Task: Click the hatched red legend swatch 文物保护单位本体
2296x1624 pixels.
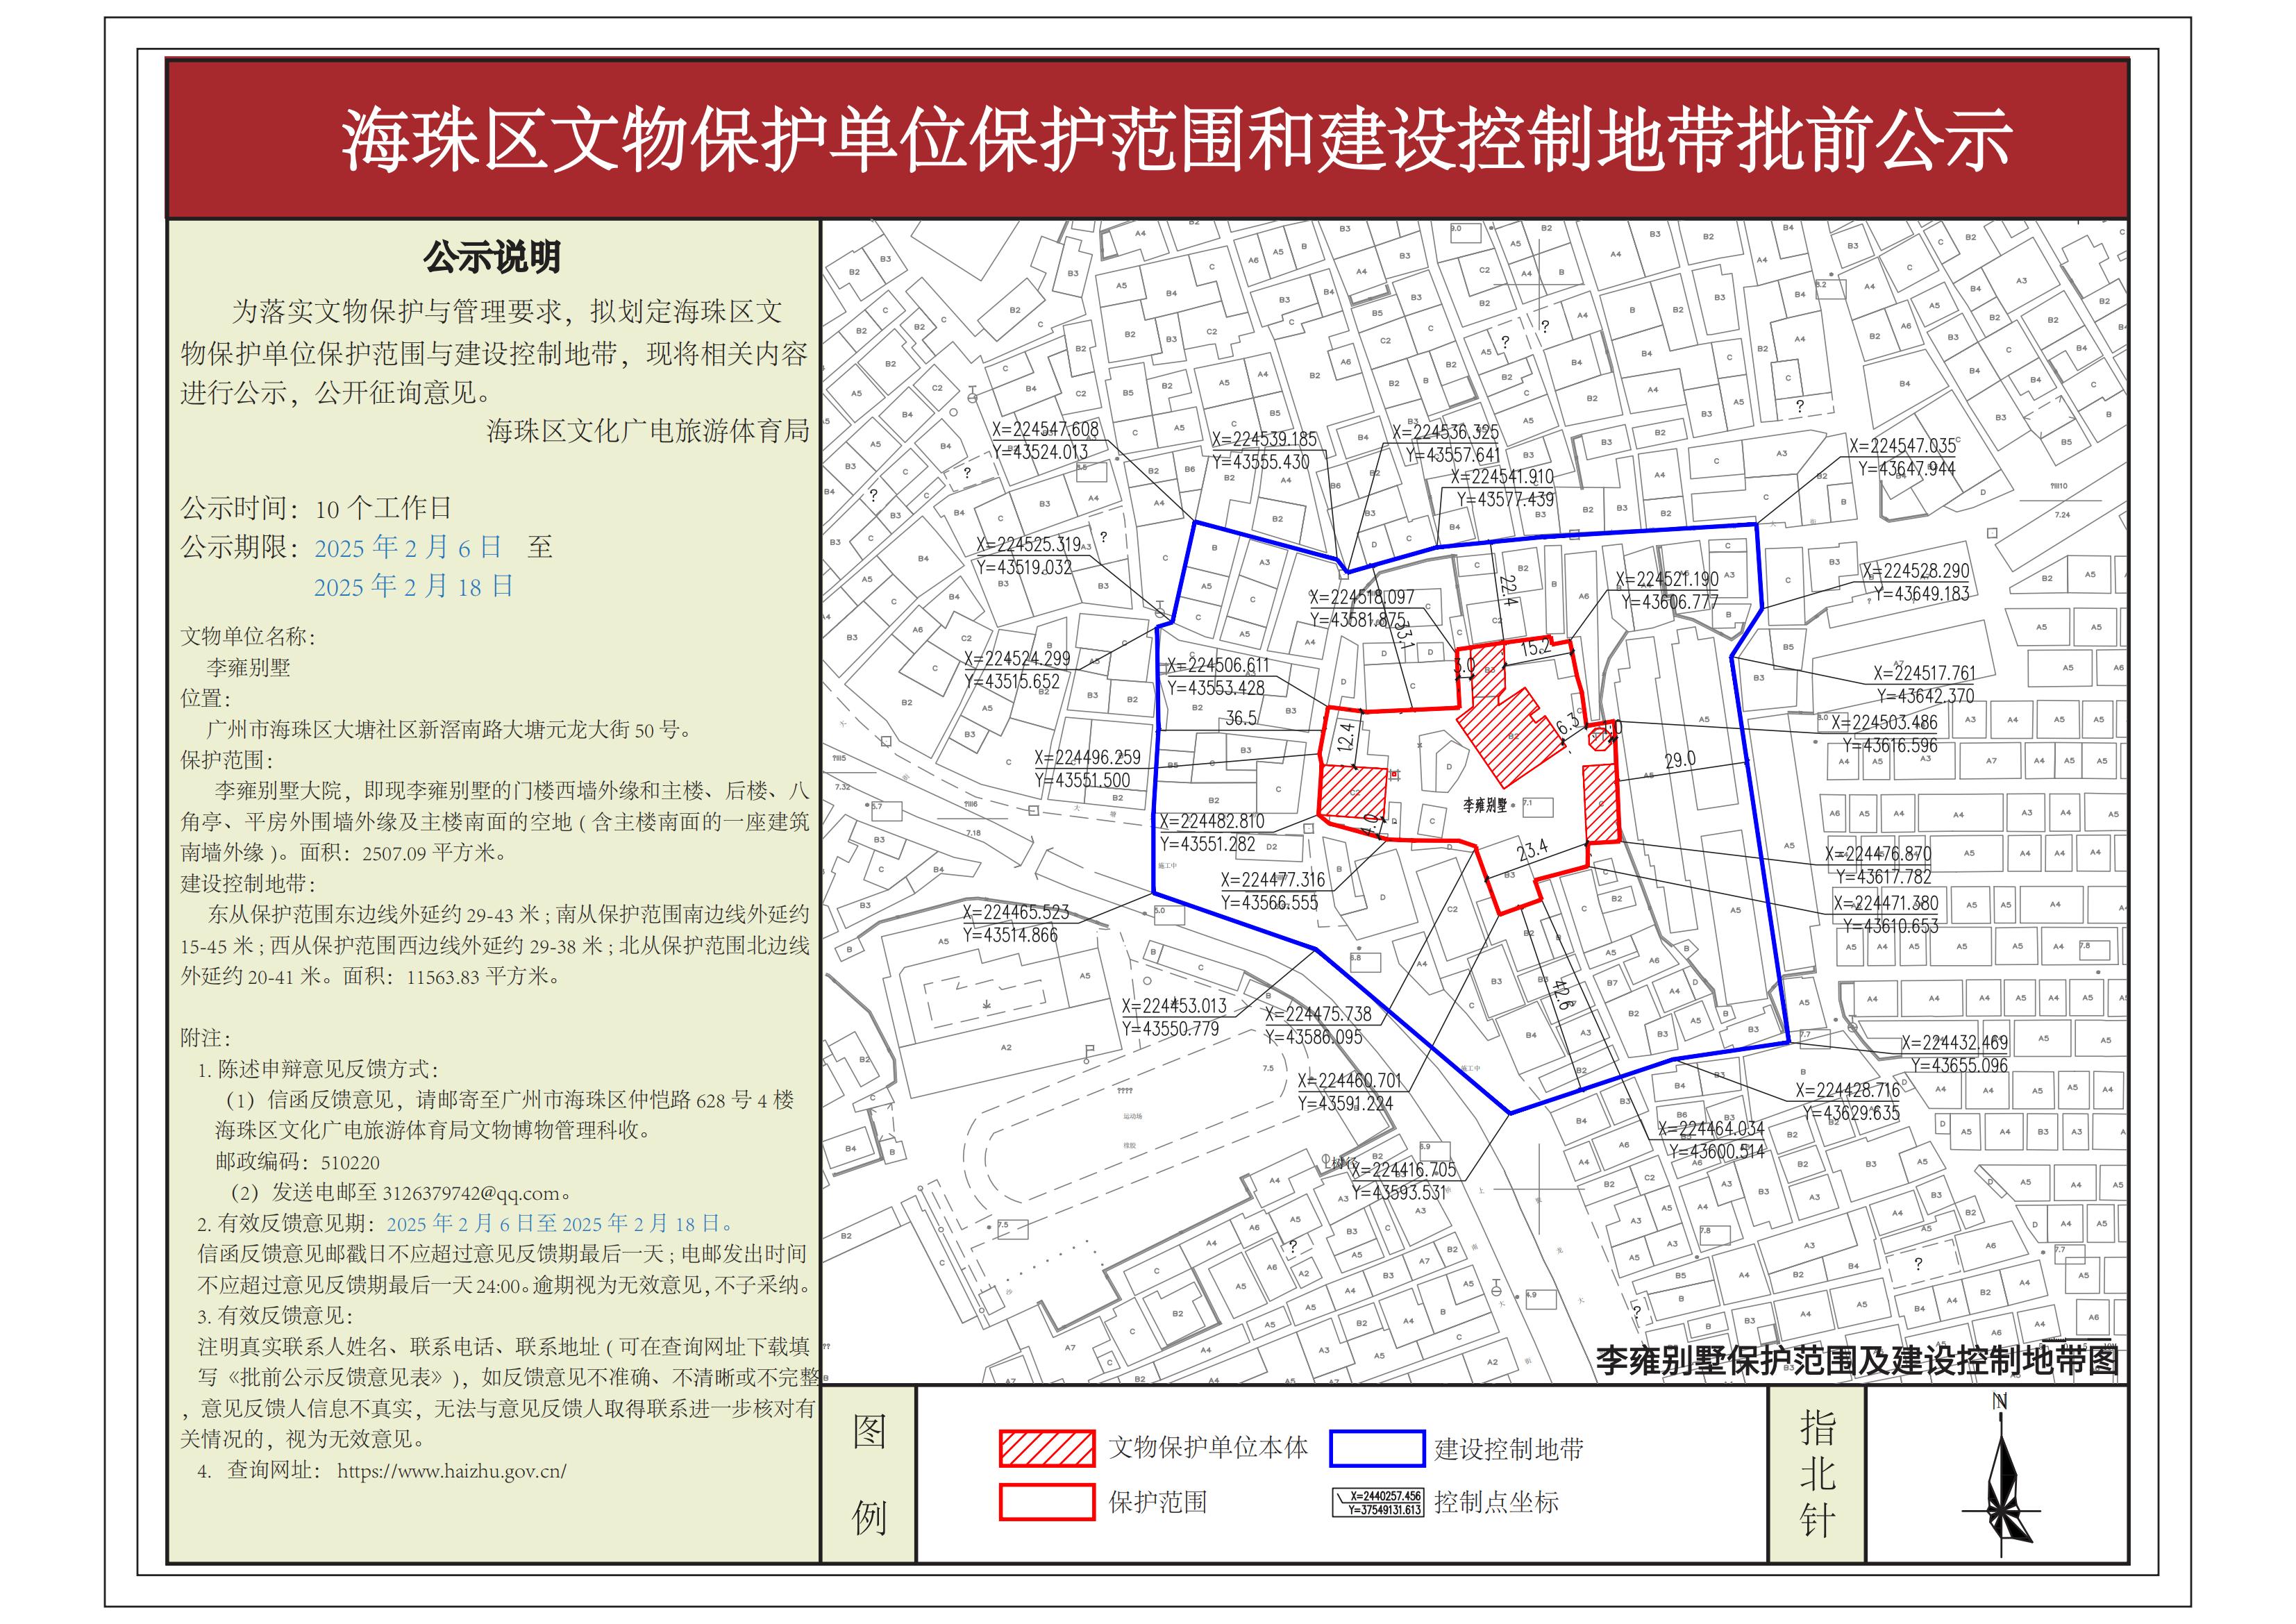Action: point(1047,1448)
